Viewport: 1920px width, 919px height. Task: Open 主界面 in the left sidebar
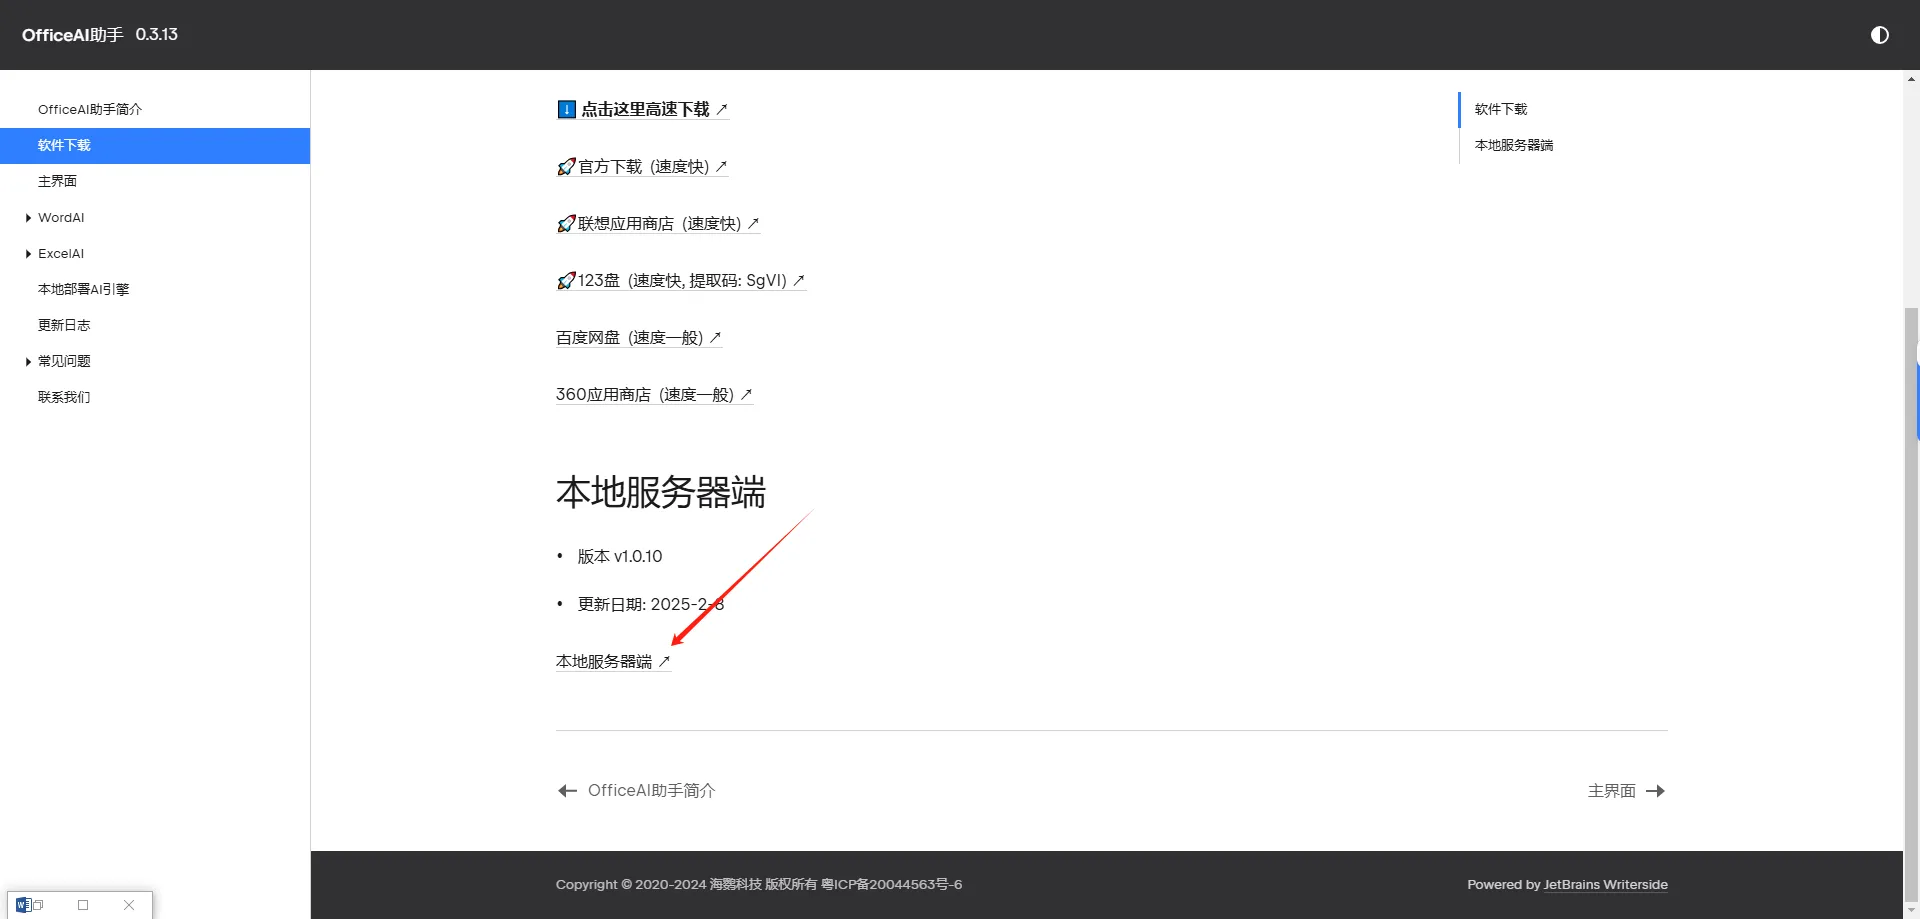tap(57, 181)
